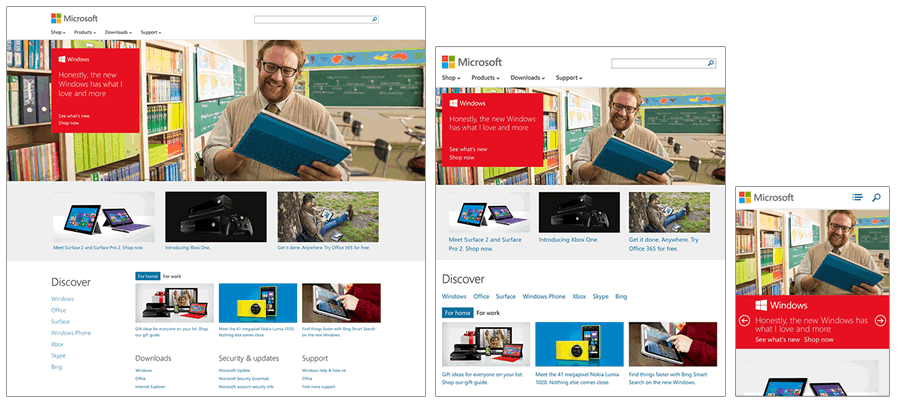
Task: Switch to For work tab on the desktop-width page
Action: [172, 277]
